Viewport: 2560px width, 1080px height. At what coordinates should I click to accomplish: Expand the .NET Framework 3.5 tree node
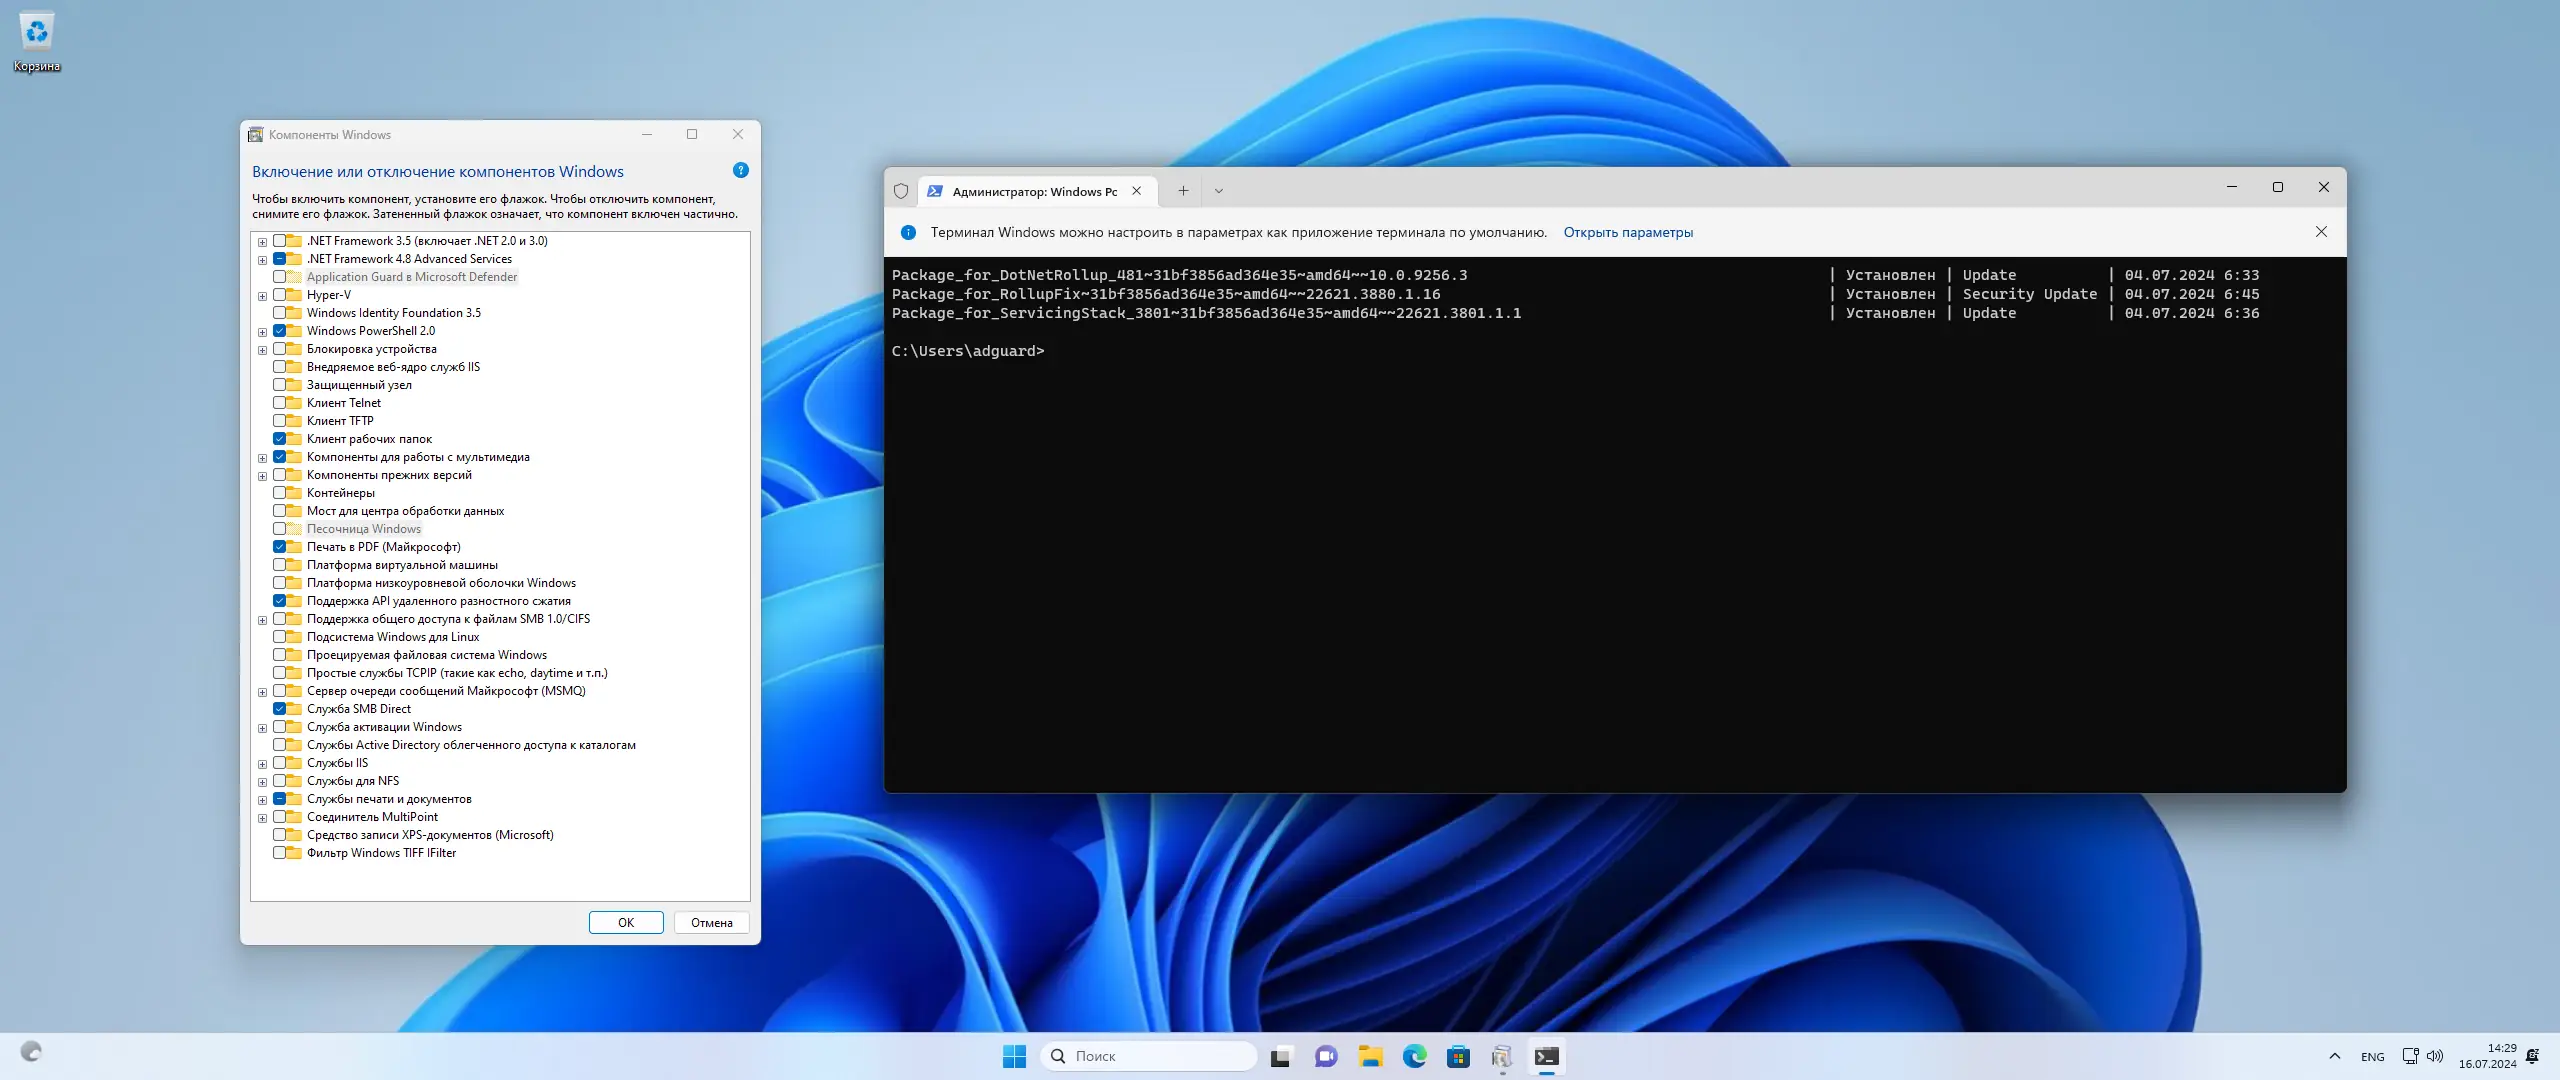pos(262,241)
